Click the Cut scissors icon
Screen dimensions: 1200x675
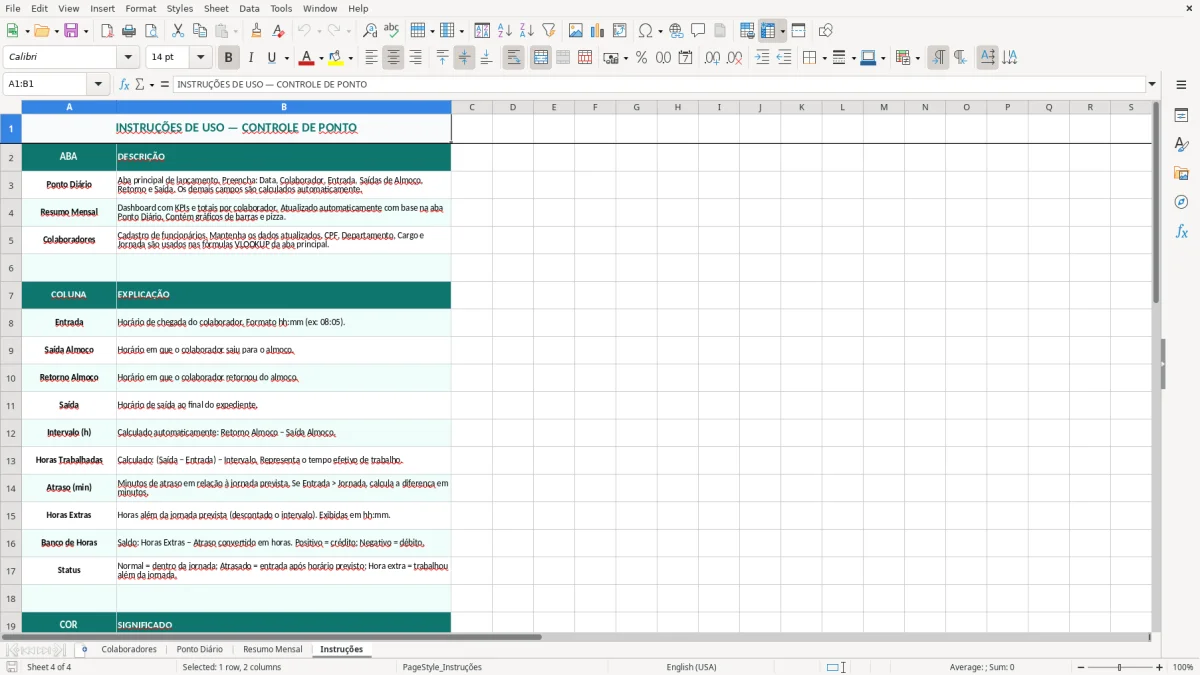click(x=178, y=31)
